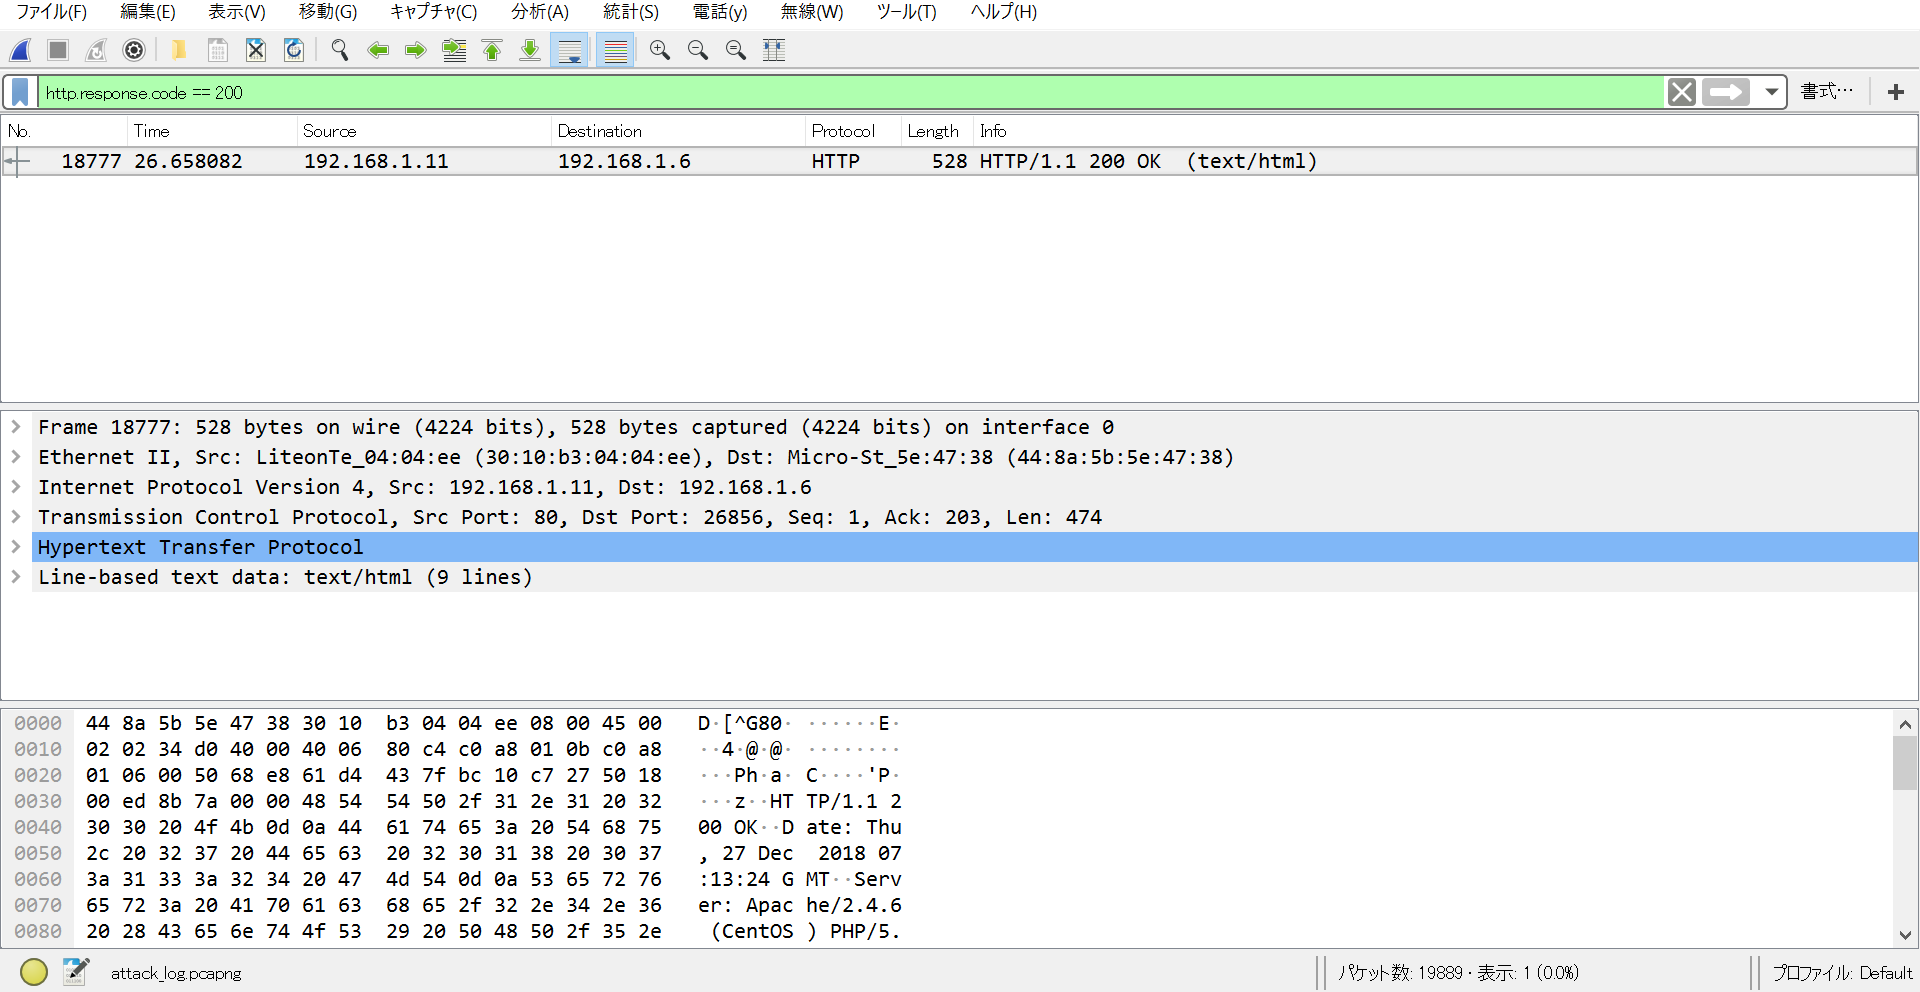Image resolution: width=1920 pixels, height=992 pixels.
Task: Clear the current display filter
Action: 1681,92
